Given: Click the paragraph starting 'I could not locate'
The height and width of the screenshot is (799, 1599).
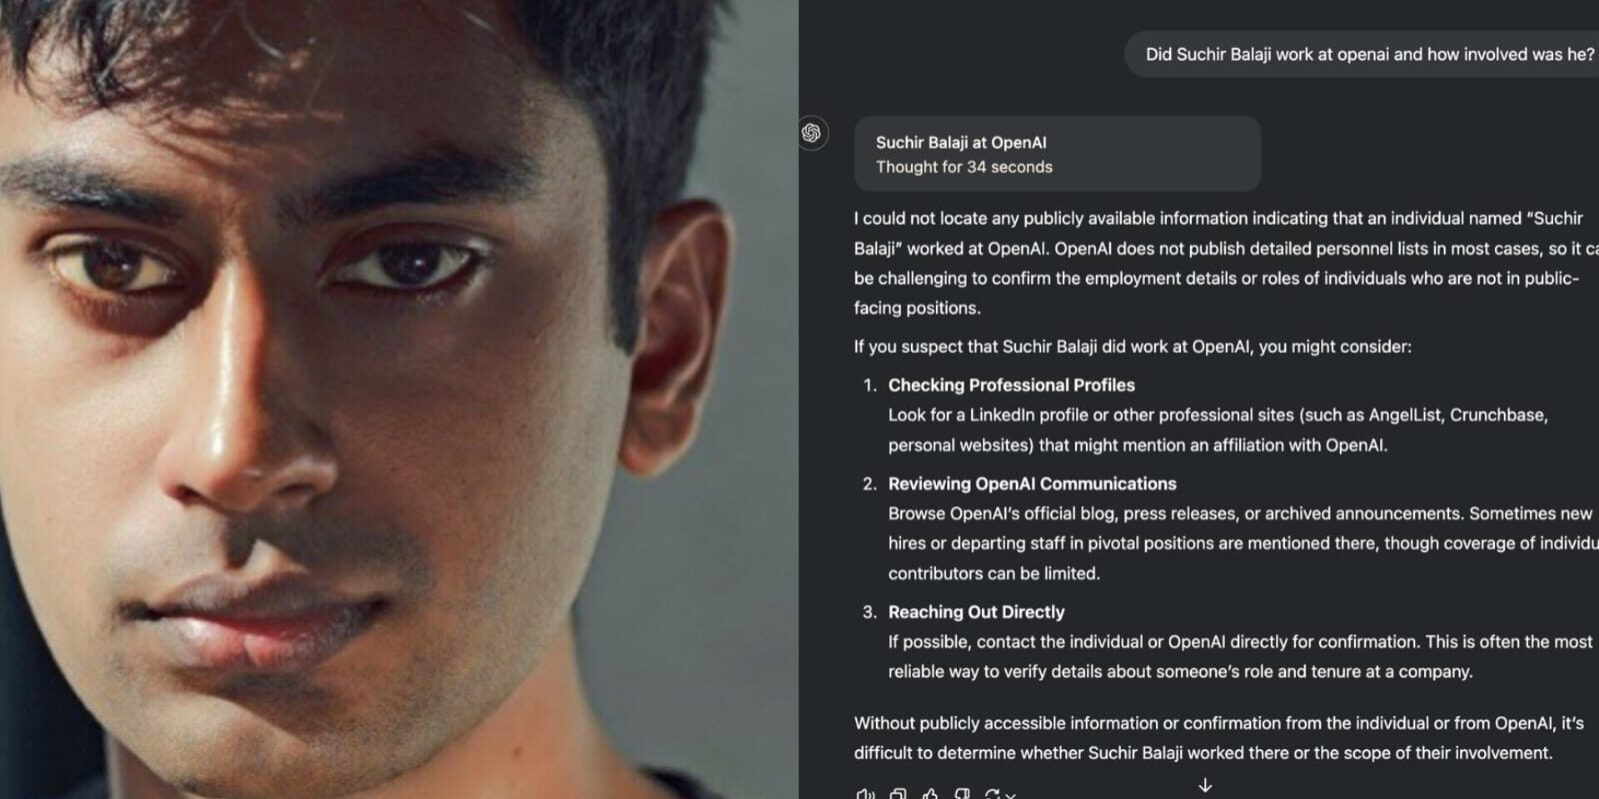Looking at the screenshot, I should point(1226,263).
